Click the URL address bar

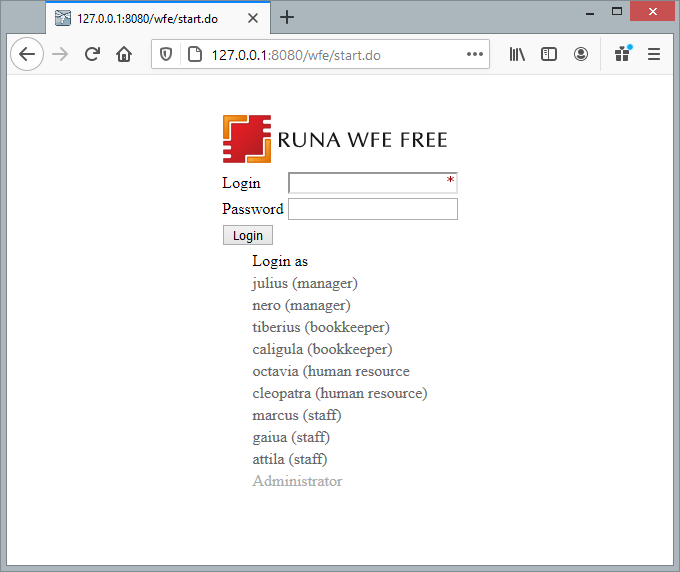[330, 55]
